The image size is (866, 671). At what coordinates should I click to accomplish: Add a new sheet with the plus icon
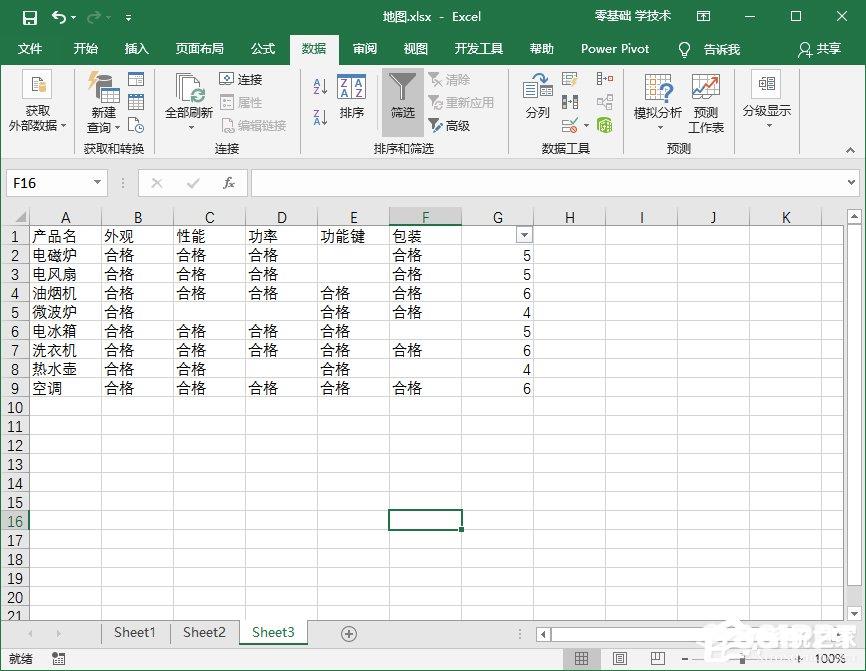point(348,633)
